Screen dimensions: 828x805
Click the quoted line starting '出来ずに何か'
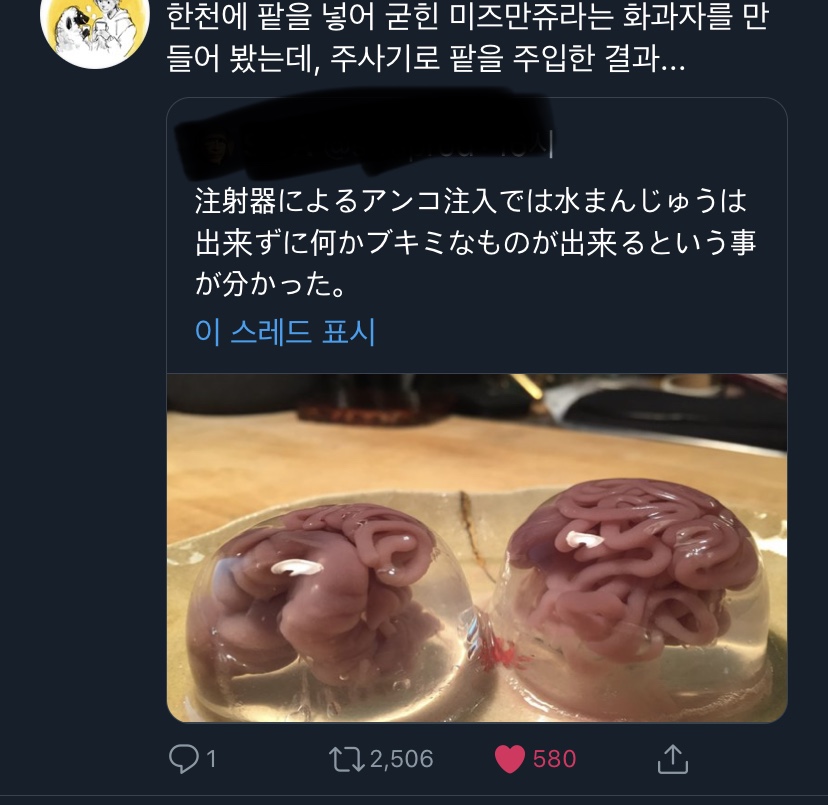(x=476, y=243)
